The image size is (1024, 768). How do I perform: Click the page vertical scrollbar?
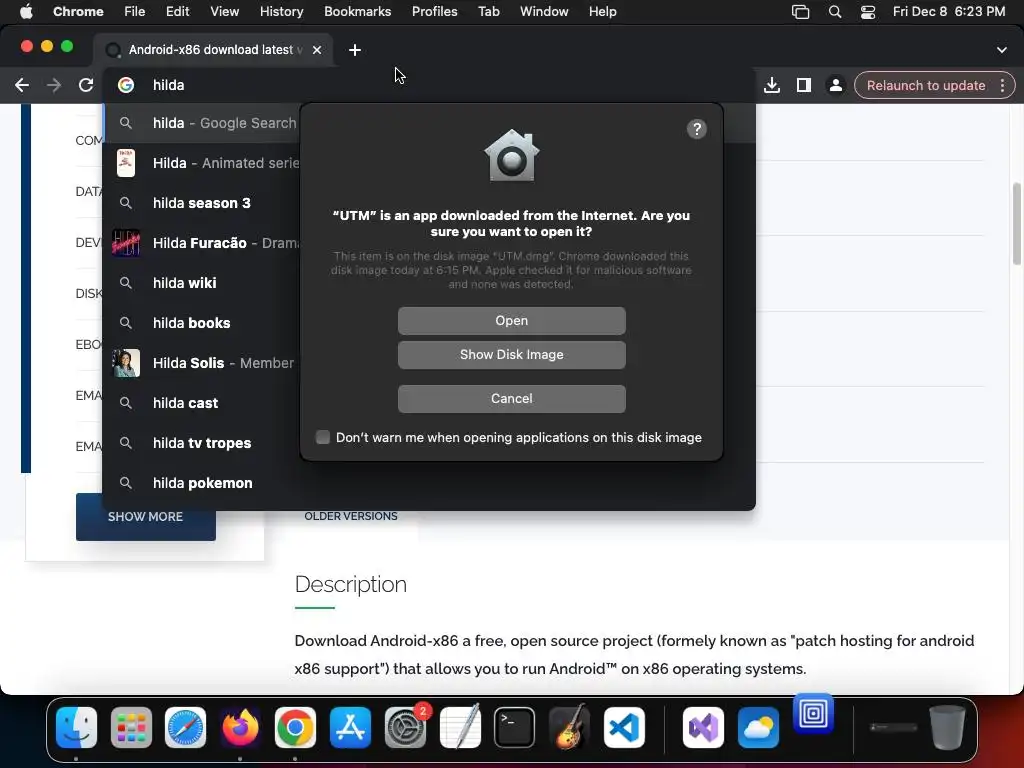point(1016,224)
